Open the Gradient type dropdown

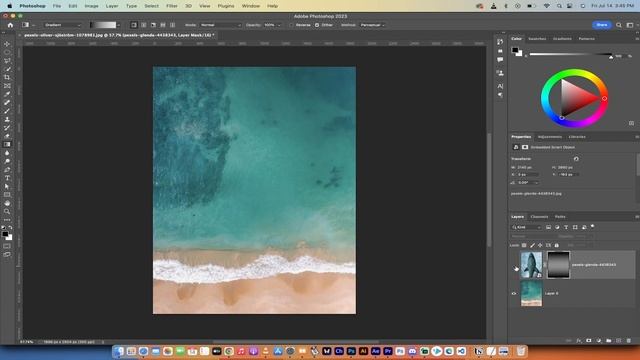point(63,25)
